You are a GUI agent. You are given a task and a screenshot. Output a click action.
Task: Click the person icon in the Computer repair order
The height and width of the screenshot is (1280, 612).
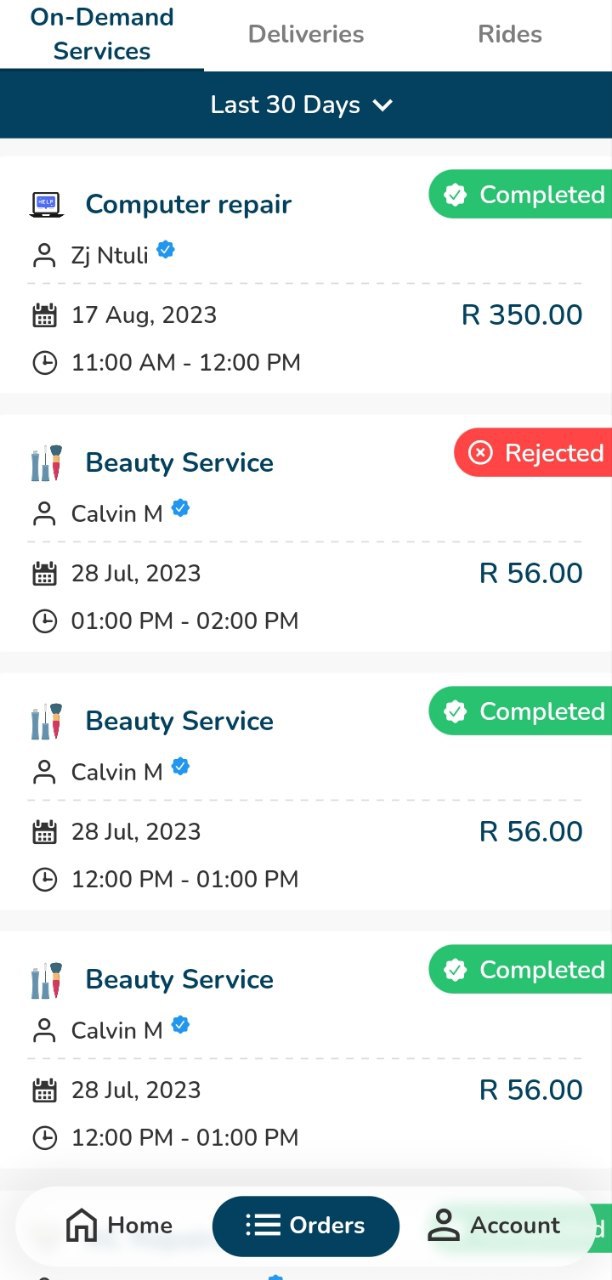(x=44, y=256)
